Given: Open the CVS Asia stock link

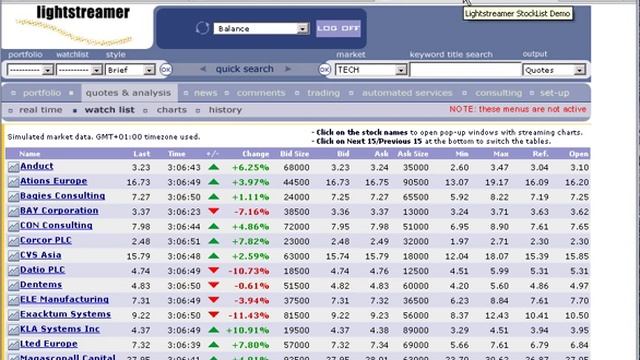Looking at the screenshot, I should [x=41, y=255].
